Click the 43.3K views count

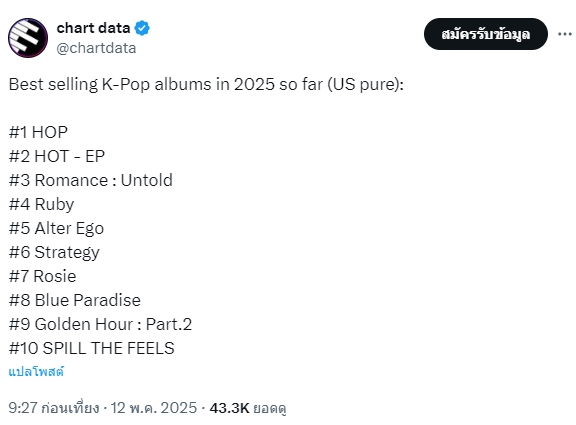pos(230,408)
